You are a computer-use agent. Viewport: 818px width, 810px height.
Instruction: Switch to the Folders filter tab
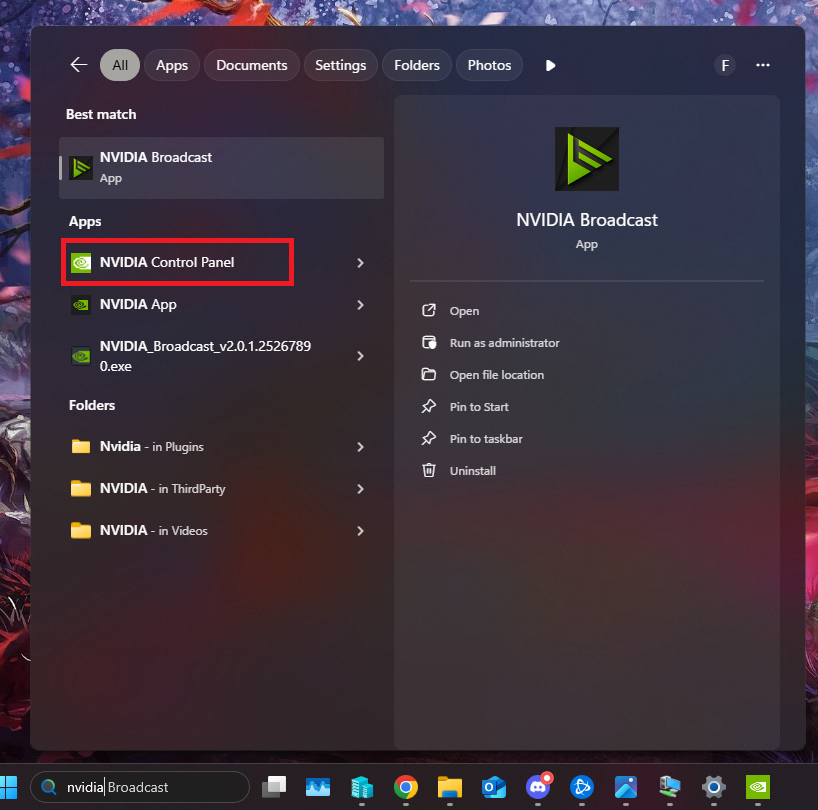417,65
